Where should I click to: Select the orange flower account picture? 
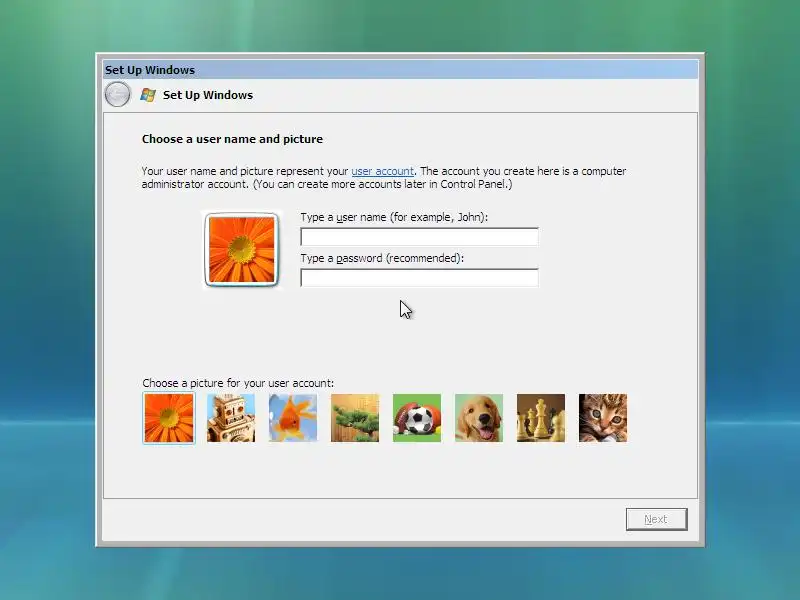(x=169, y=418)
